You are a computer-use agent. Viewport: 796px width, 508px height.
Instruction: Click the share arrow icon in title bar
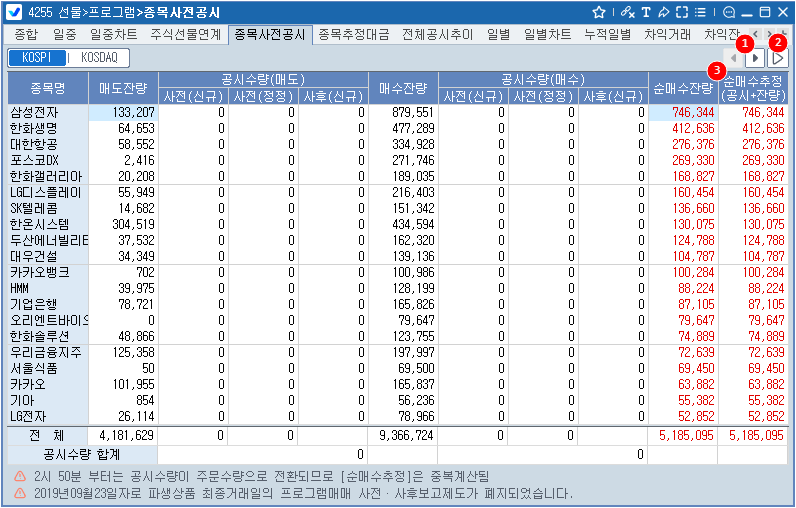click(663, 12)
